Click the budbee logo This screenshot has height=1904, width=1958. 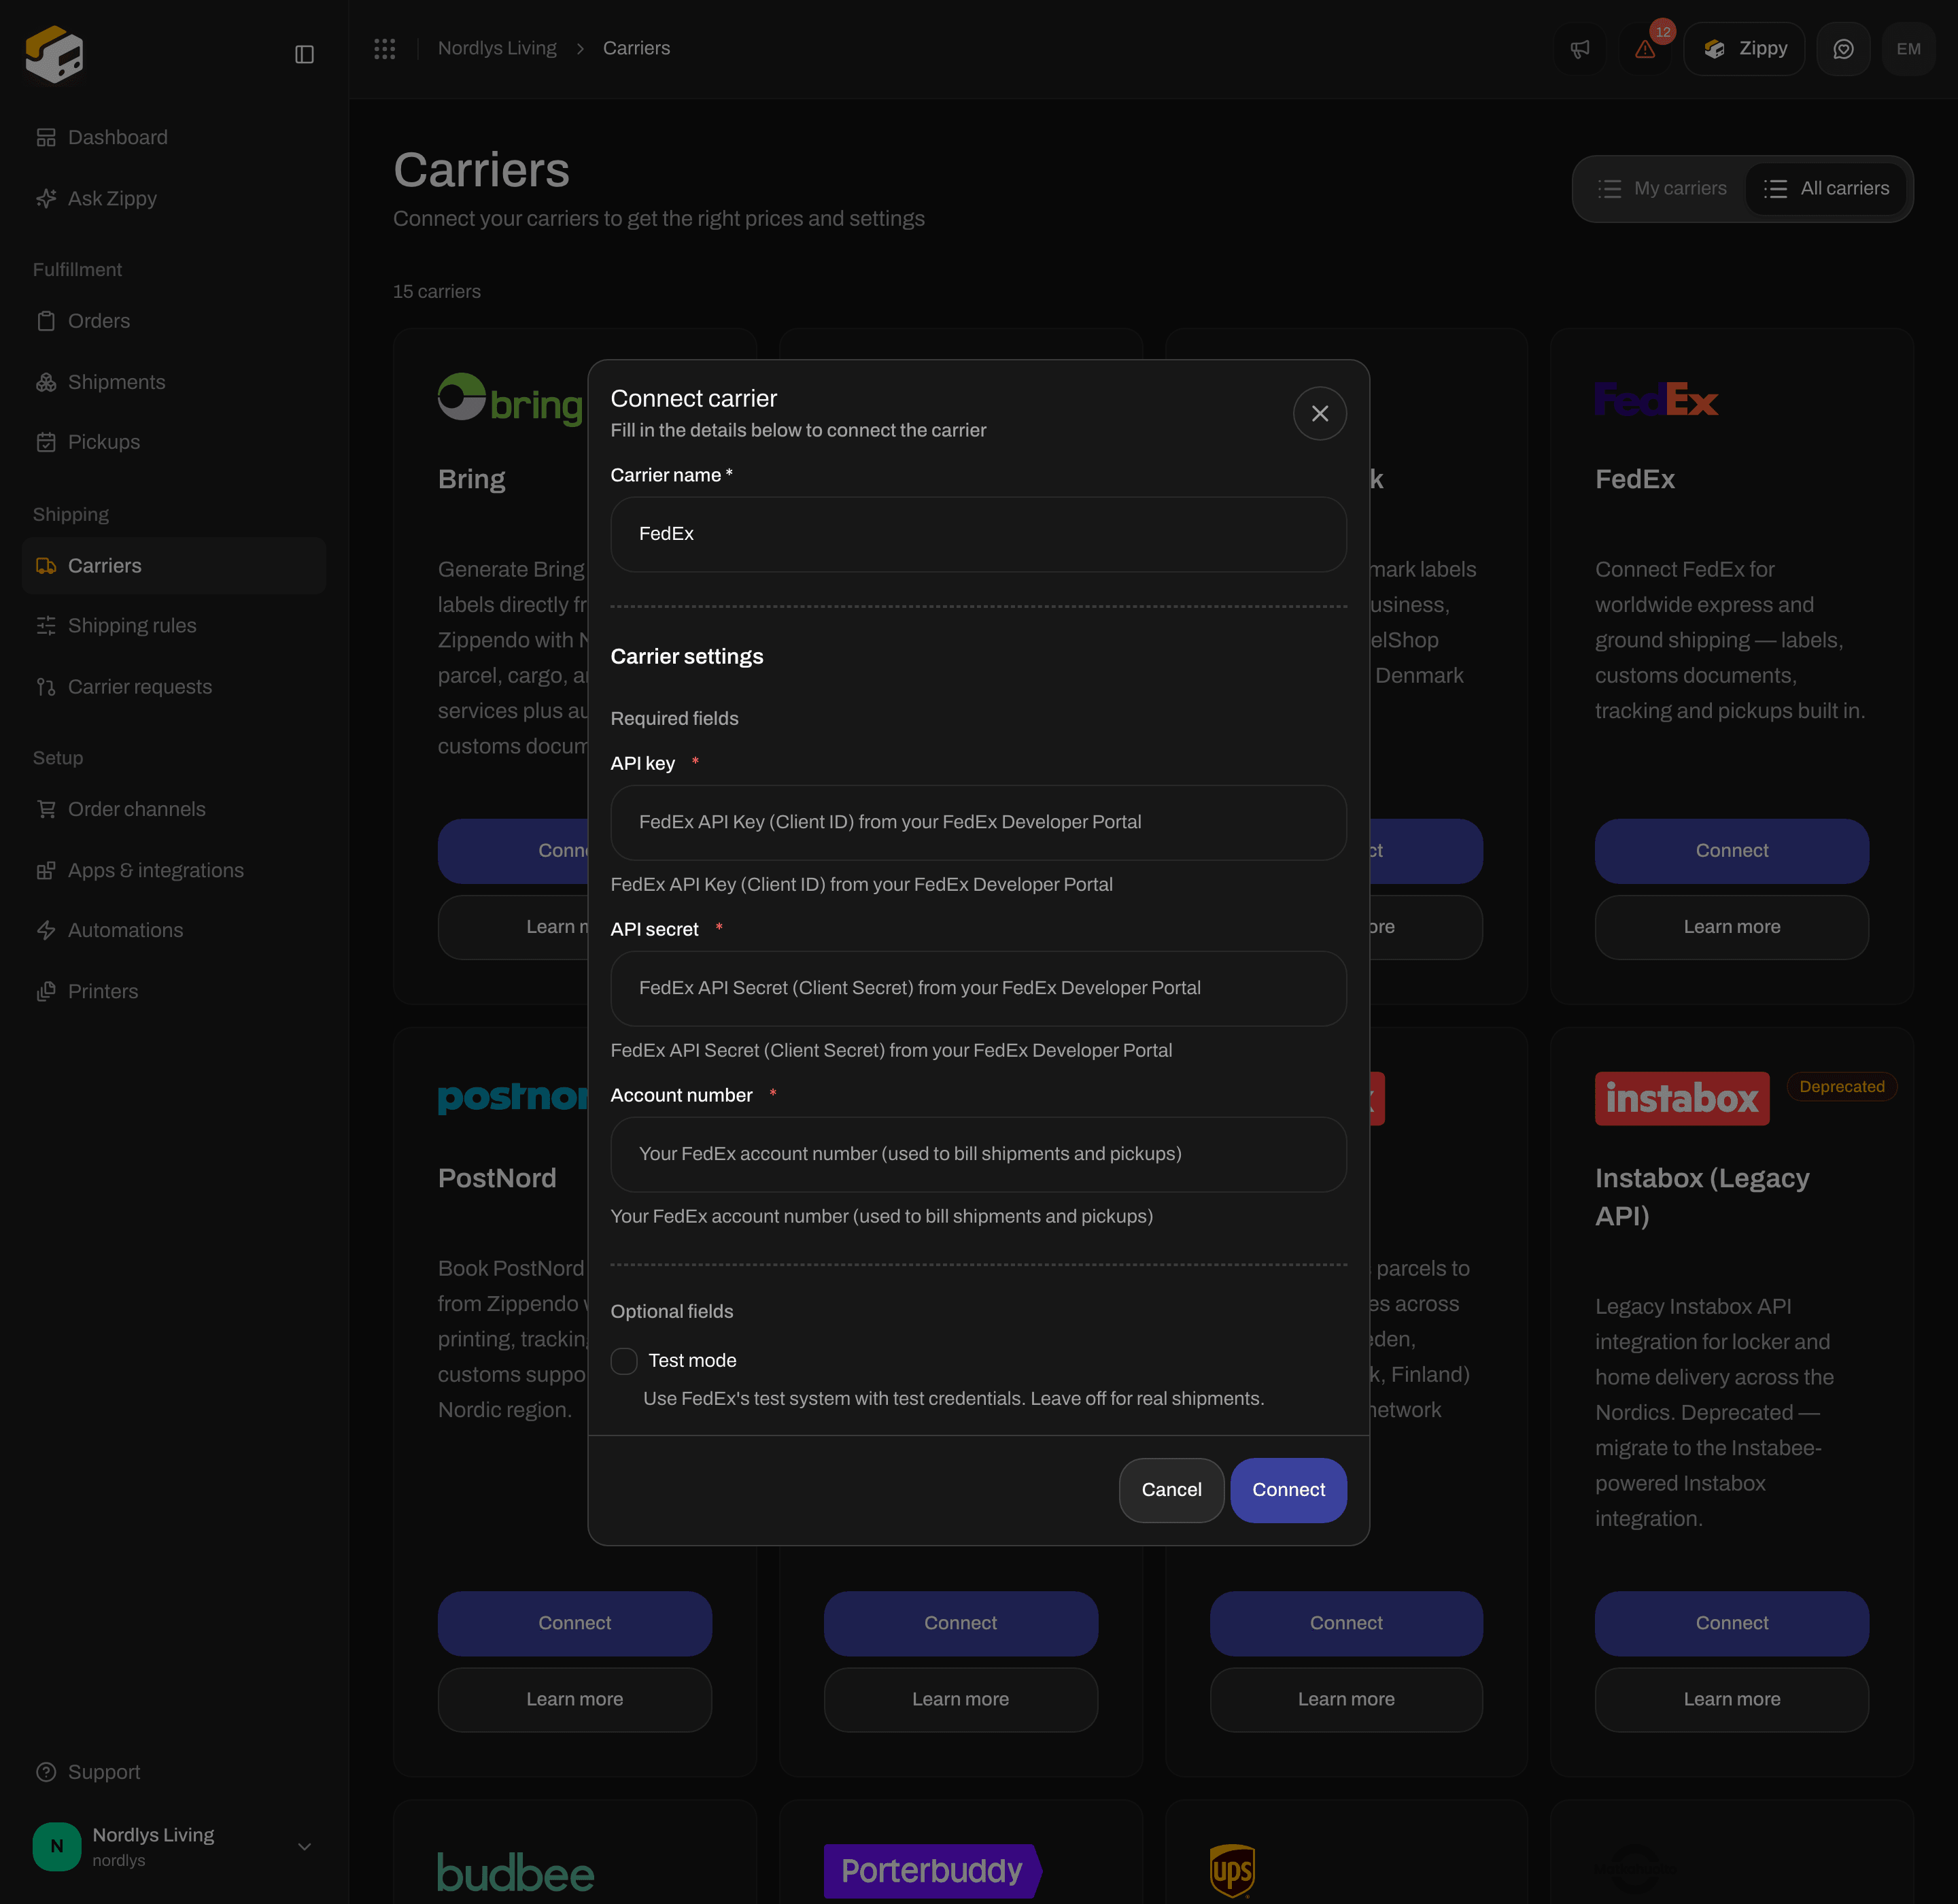516,1873
